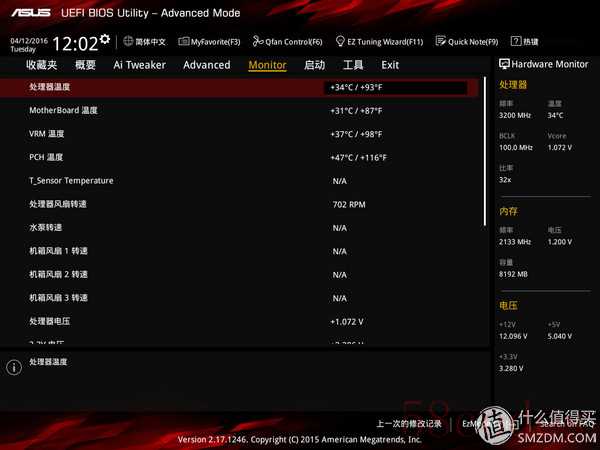Click +34°C / +93°F value field
This screenshot has height=450, width=600.
tap(396, 88)
